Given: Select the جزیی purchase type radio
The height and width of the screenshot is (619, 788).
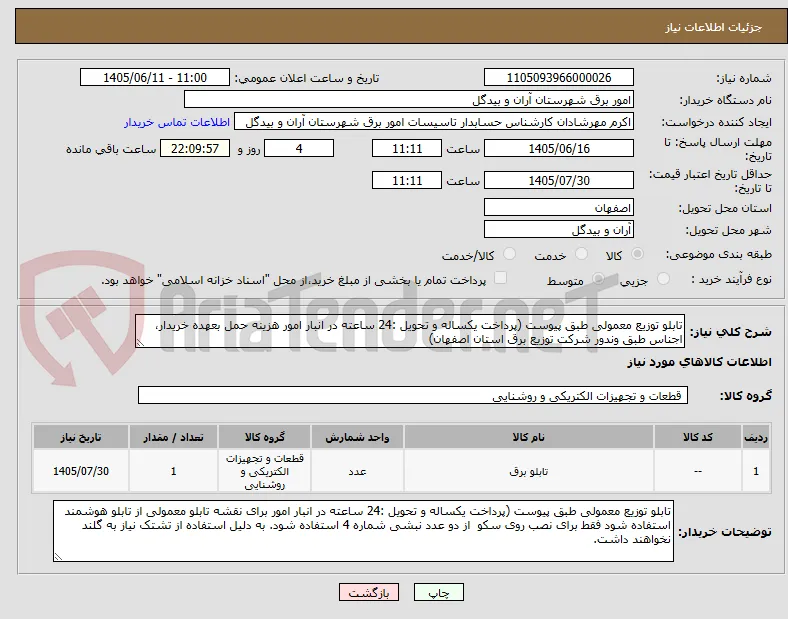Looking at the screenshot, I should coord(663,279).
